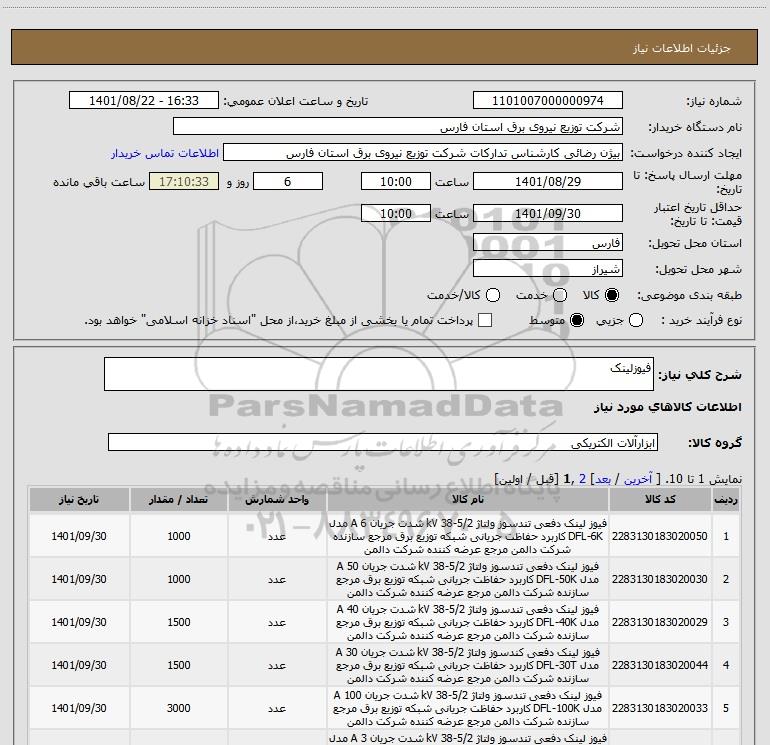Select the کالا/خدمت radio button
This screenshot has width=770, height=745.
click(493, 295)
